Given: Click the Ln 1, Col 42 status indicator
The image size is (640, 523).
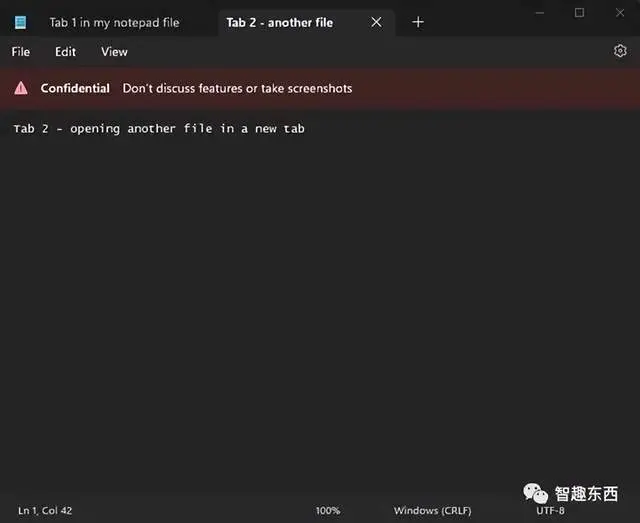Looking at the screenshot, I should click(45, 511).
